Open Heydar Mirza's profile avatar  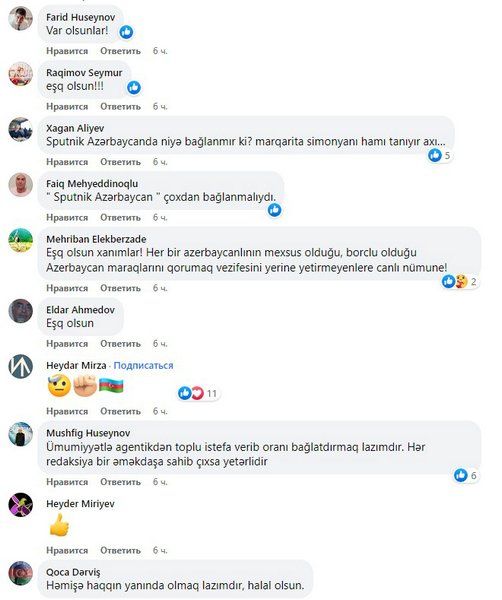(21, 367)
